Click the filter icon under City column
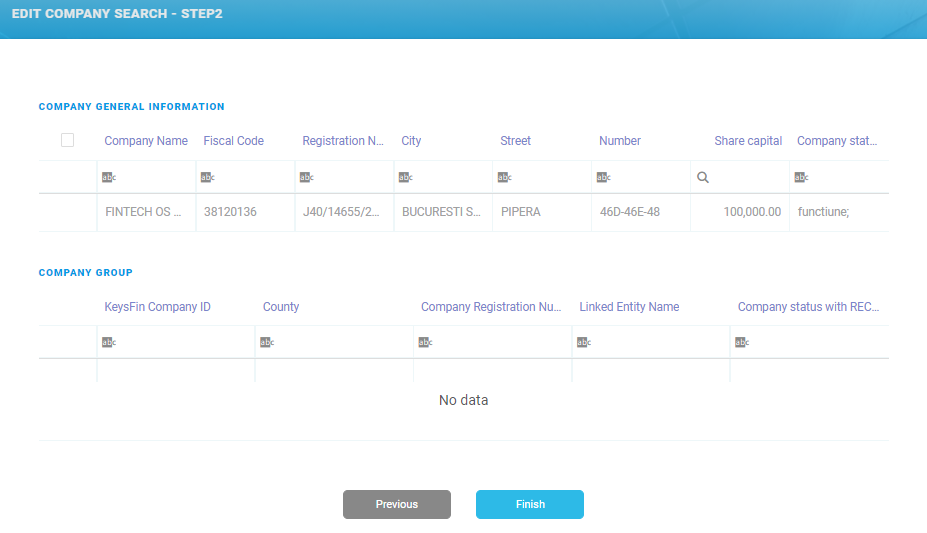The height and width of the screenshot is (533, 927). [405, 177]
